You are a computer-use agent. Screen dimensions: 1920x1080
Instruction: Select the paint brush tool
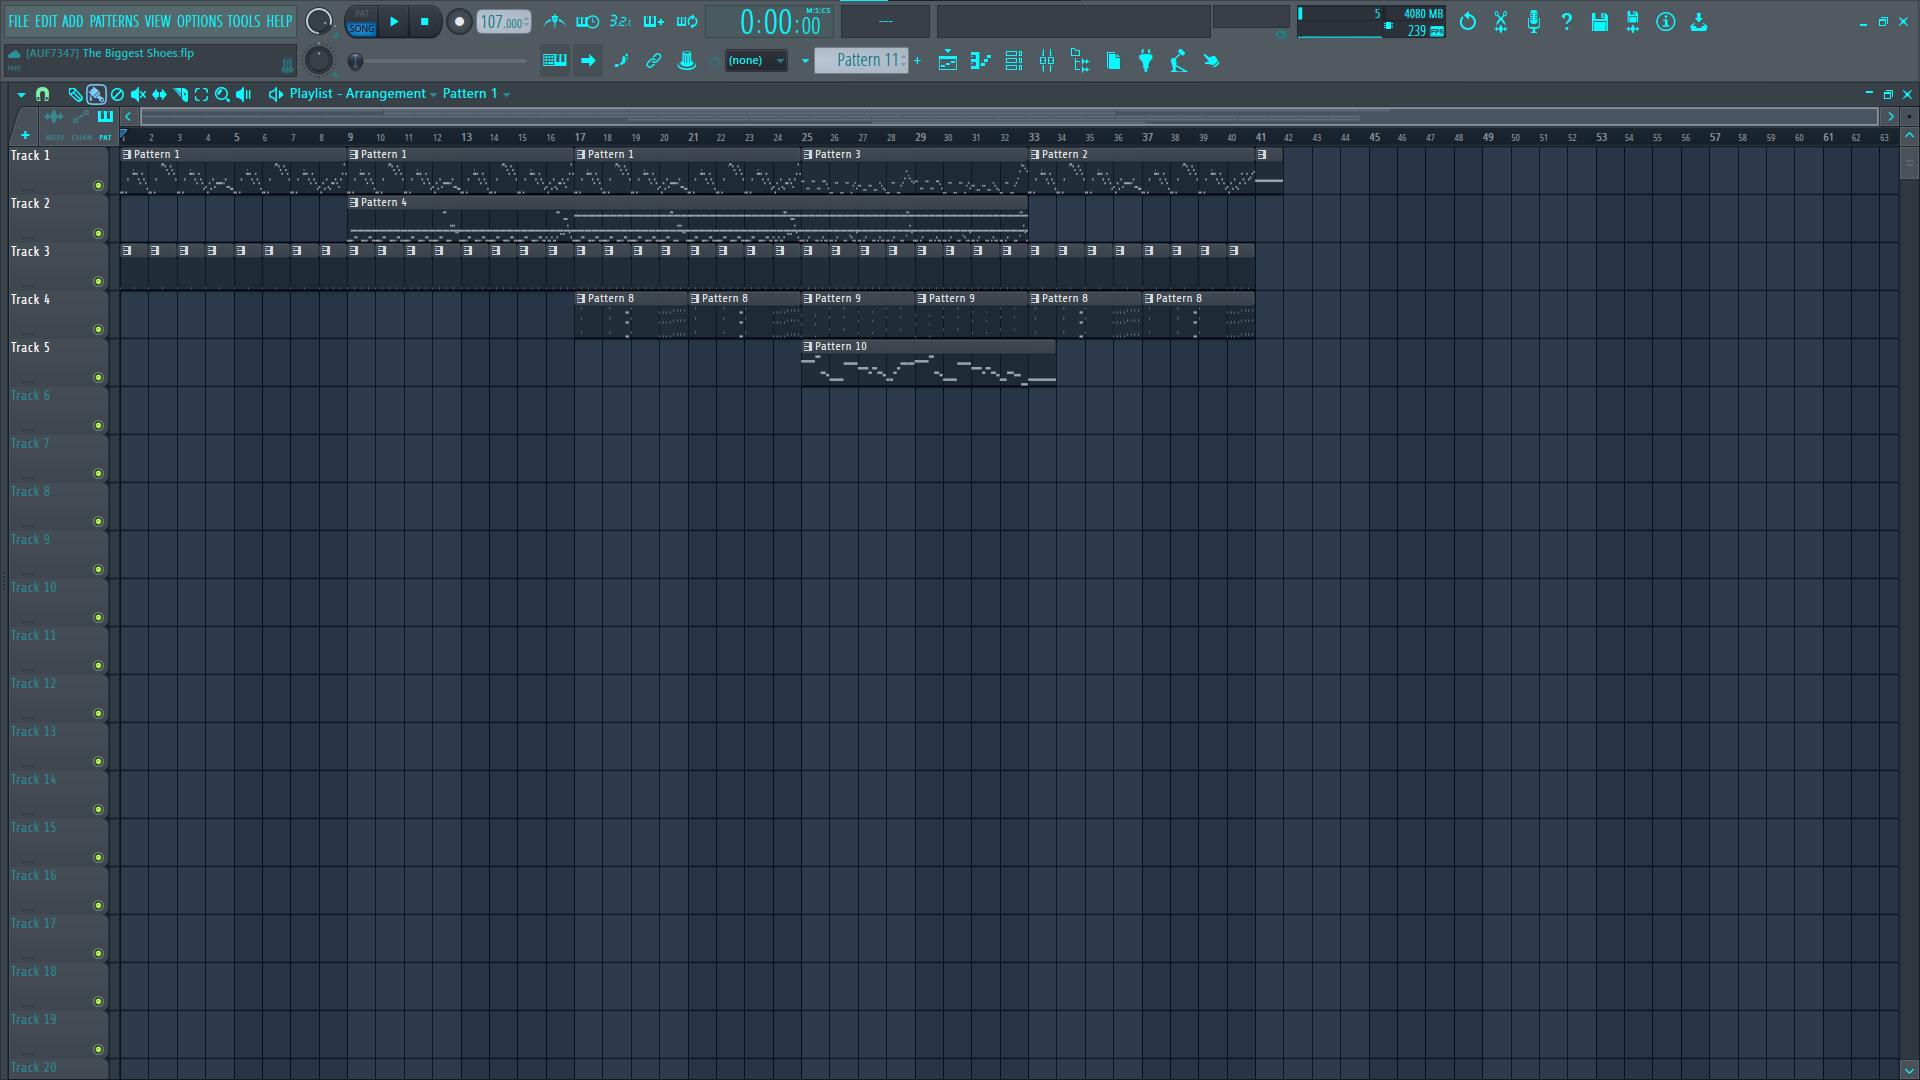tap(96, 94)
